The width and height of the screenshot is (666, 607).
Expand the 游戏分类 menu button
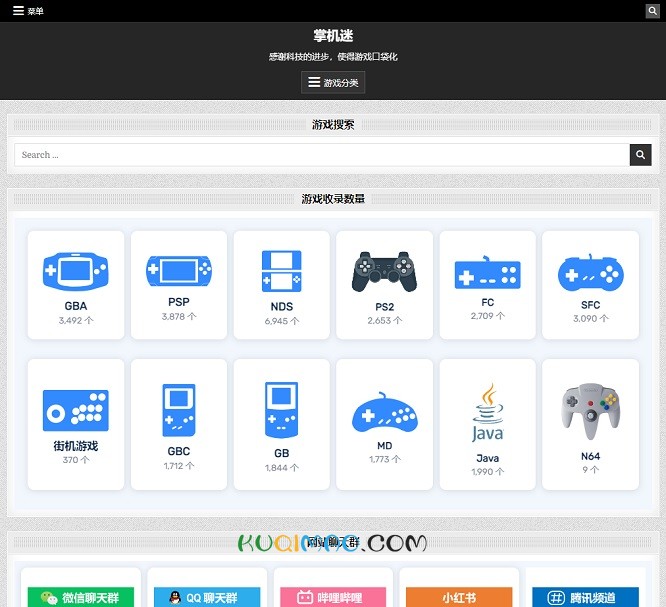[333, 82]
